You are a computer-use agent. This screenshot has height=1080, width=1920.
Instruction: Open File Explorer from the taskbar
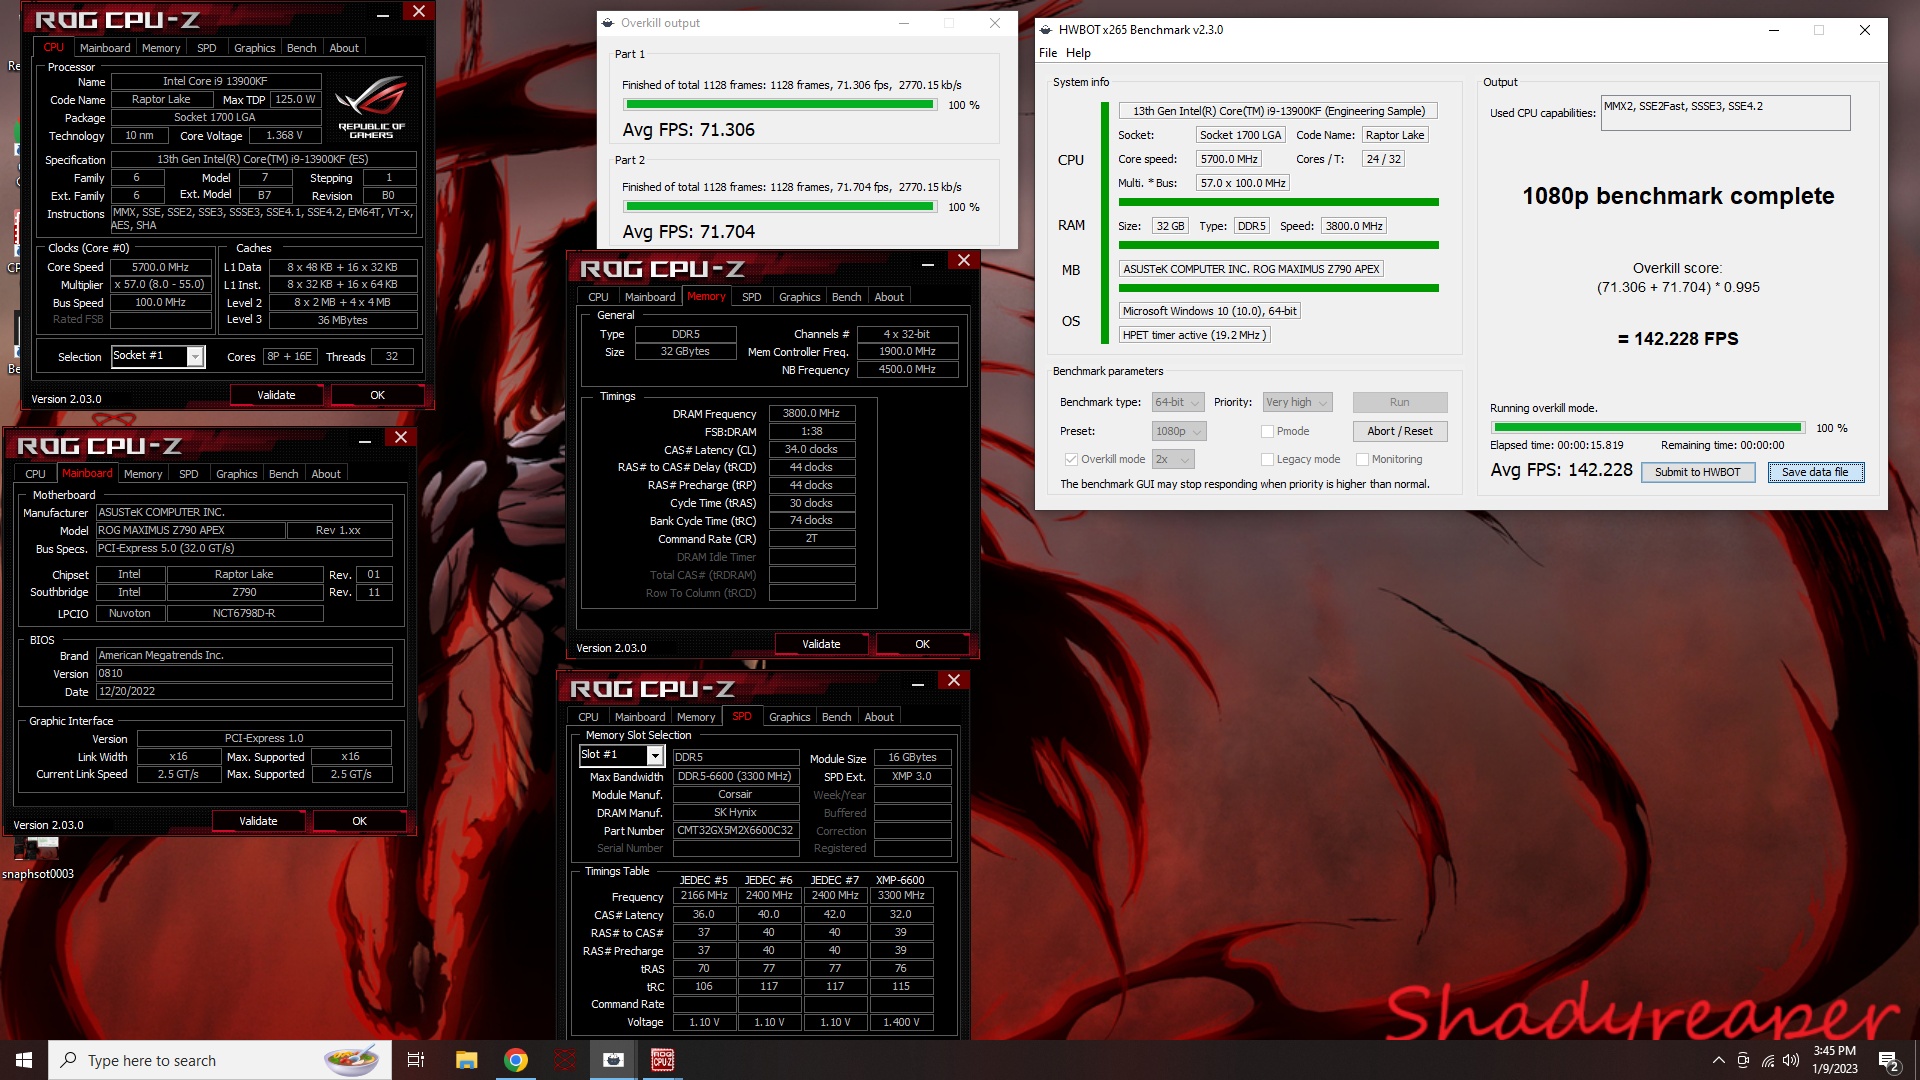point(466,1060)
